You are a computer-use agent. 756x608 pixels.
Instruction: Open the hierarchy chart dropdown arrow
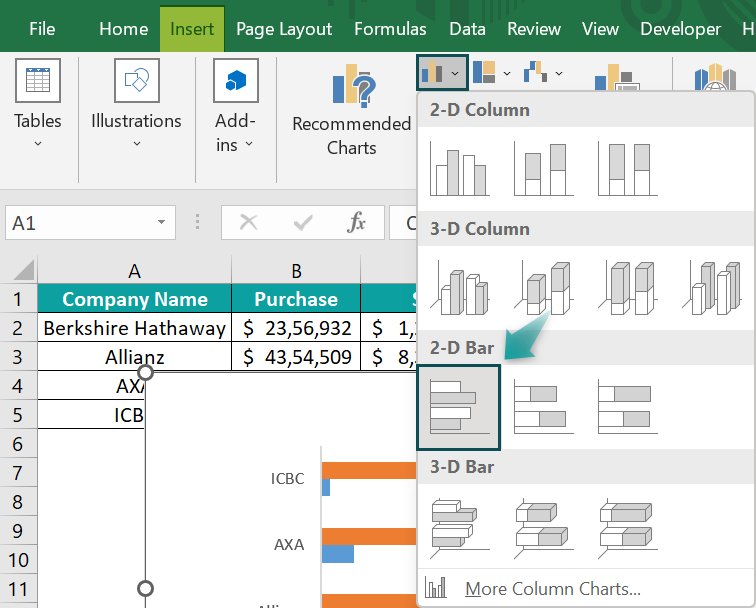point(507,73)
